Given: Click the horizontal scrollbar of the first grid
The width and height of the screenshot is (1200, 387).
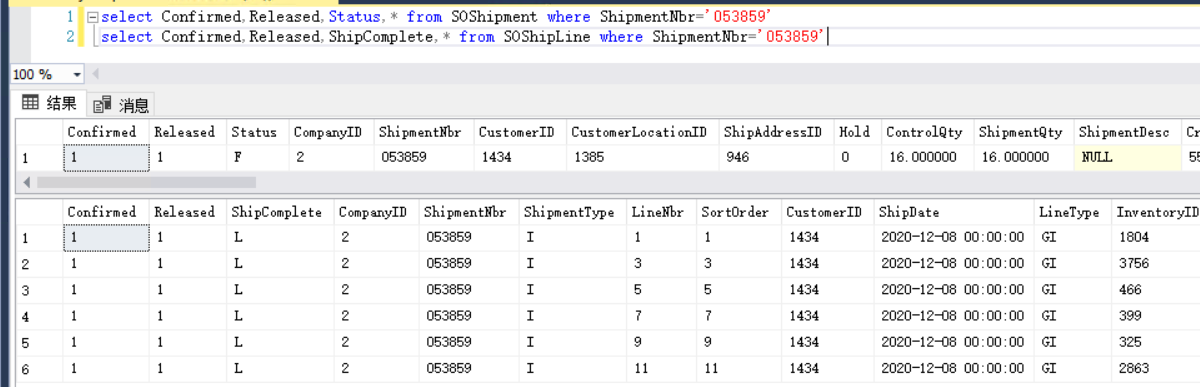Looking at the screenshot, I should point(146,182).
